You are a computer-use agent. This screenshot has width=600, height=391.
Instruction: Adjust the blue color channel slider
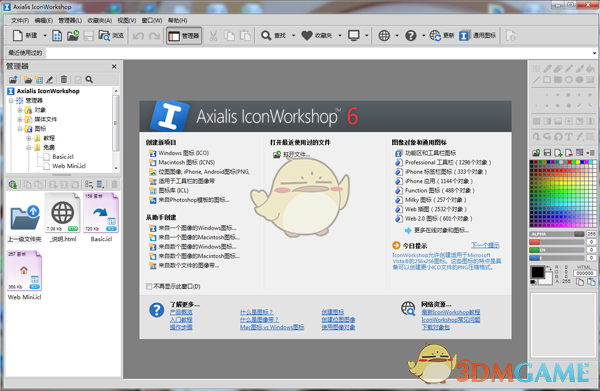point(557,258)
